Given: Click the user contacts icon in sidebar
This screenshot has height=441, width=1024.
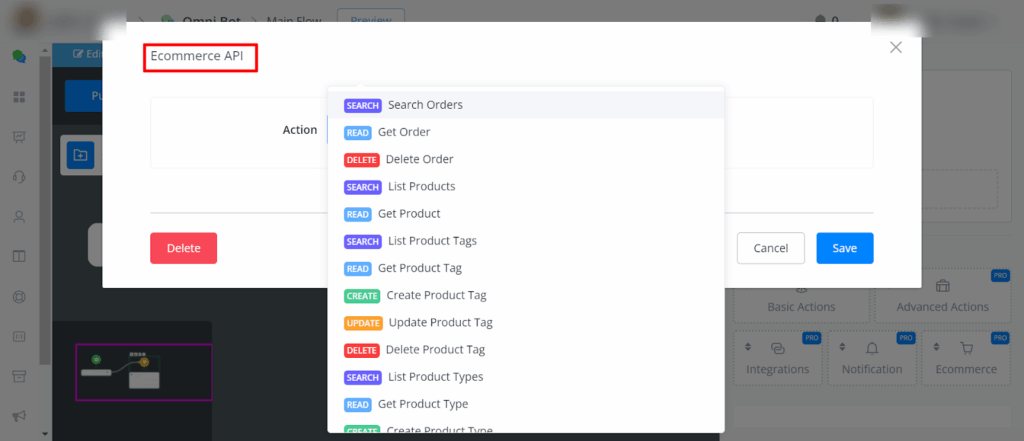Looking at the screenshot, I should pyautogui.click(x=19, y=216).
